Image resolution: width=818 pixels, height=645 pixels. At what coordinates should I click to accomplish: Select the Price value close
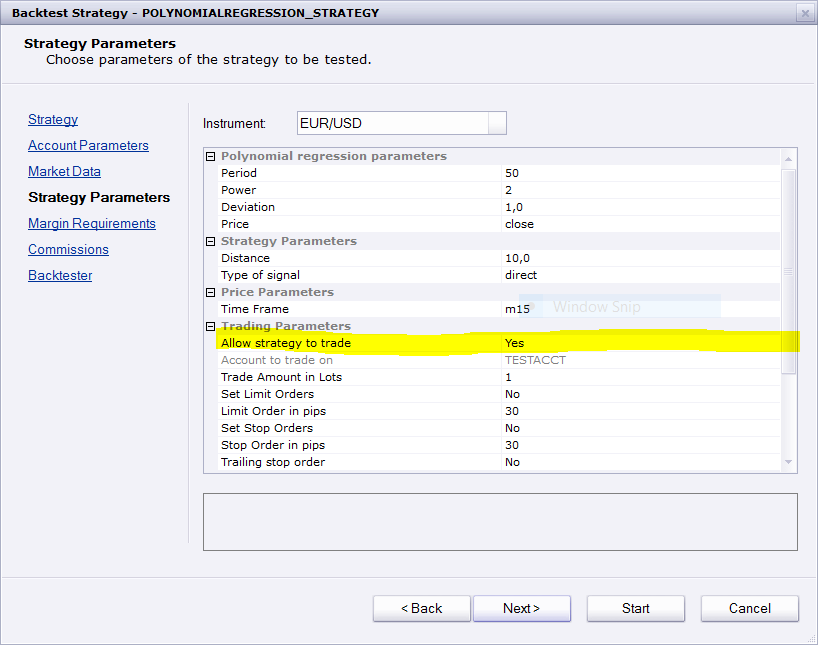[x=641, y=224]
